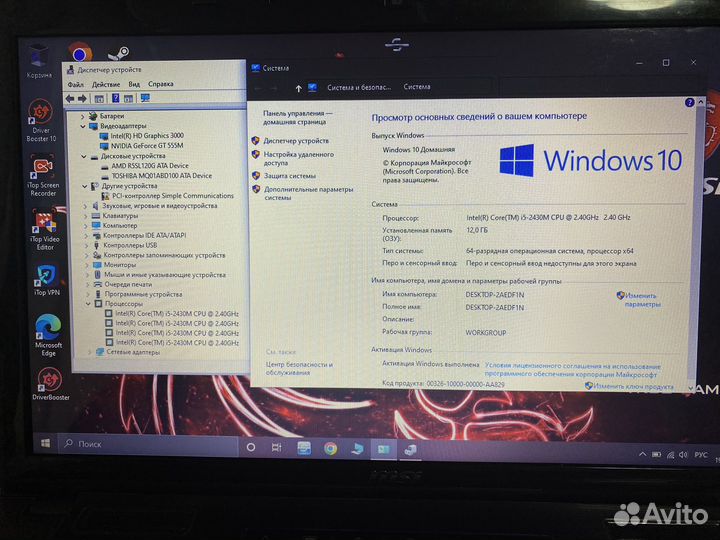Viewport: 720px width, 540px height.
Task: Expand the Контроллеры USB node
Action: click(86, 246)
